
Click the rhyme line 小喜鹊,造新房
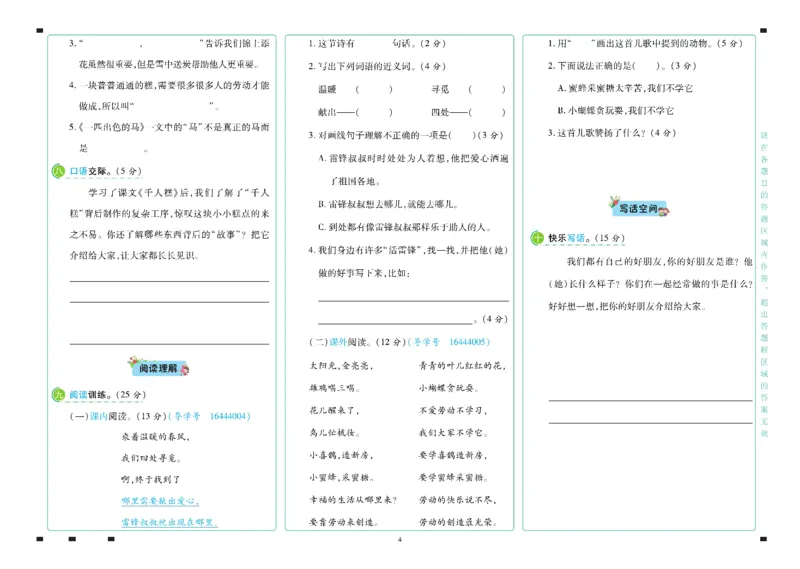click(341, 455)
